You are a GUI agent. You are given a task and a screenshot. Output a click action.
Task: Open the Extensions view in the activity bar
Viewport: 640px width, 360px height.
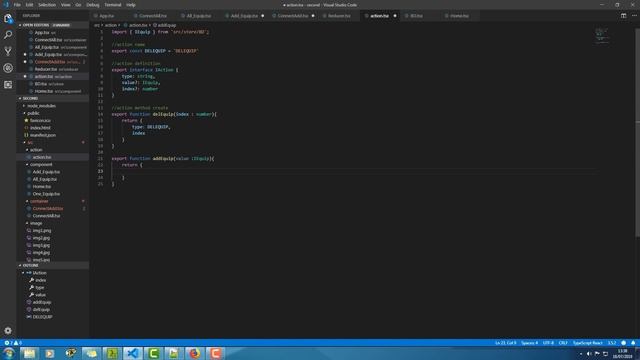(x=8, y=84)
